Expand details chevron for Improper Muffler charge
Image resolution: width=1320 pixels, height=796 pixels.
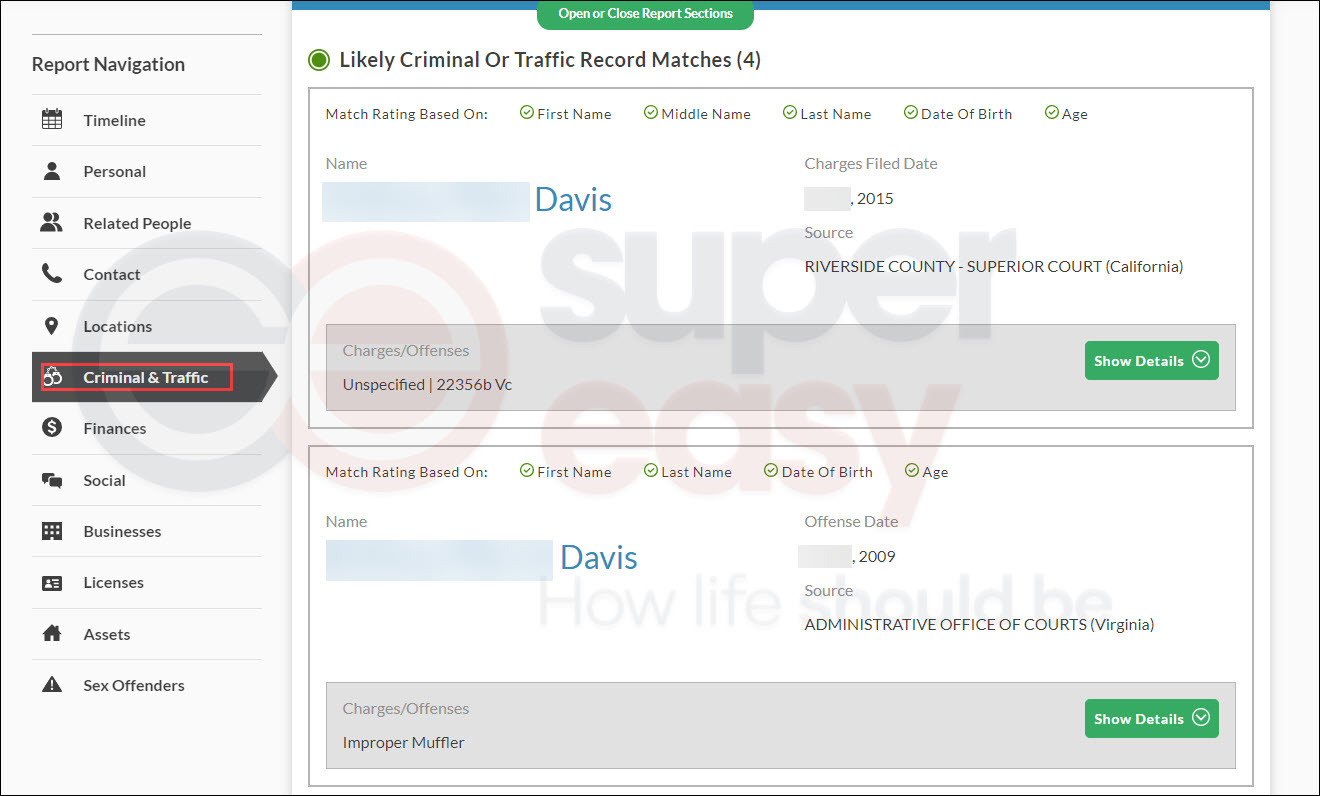point(1201,718)
